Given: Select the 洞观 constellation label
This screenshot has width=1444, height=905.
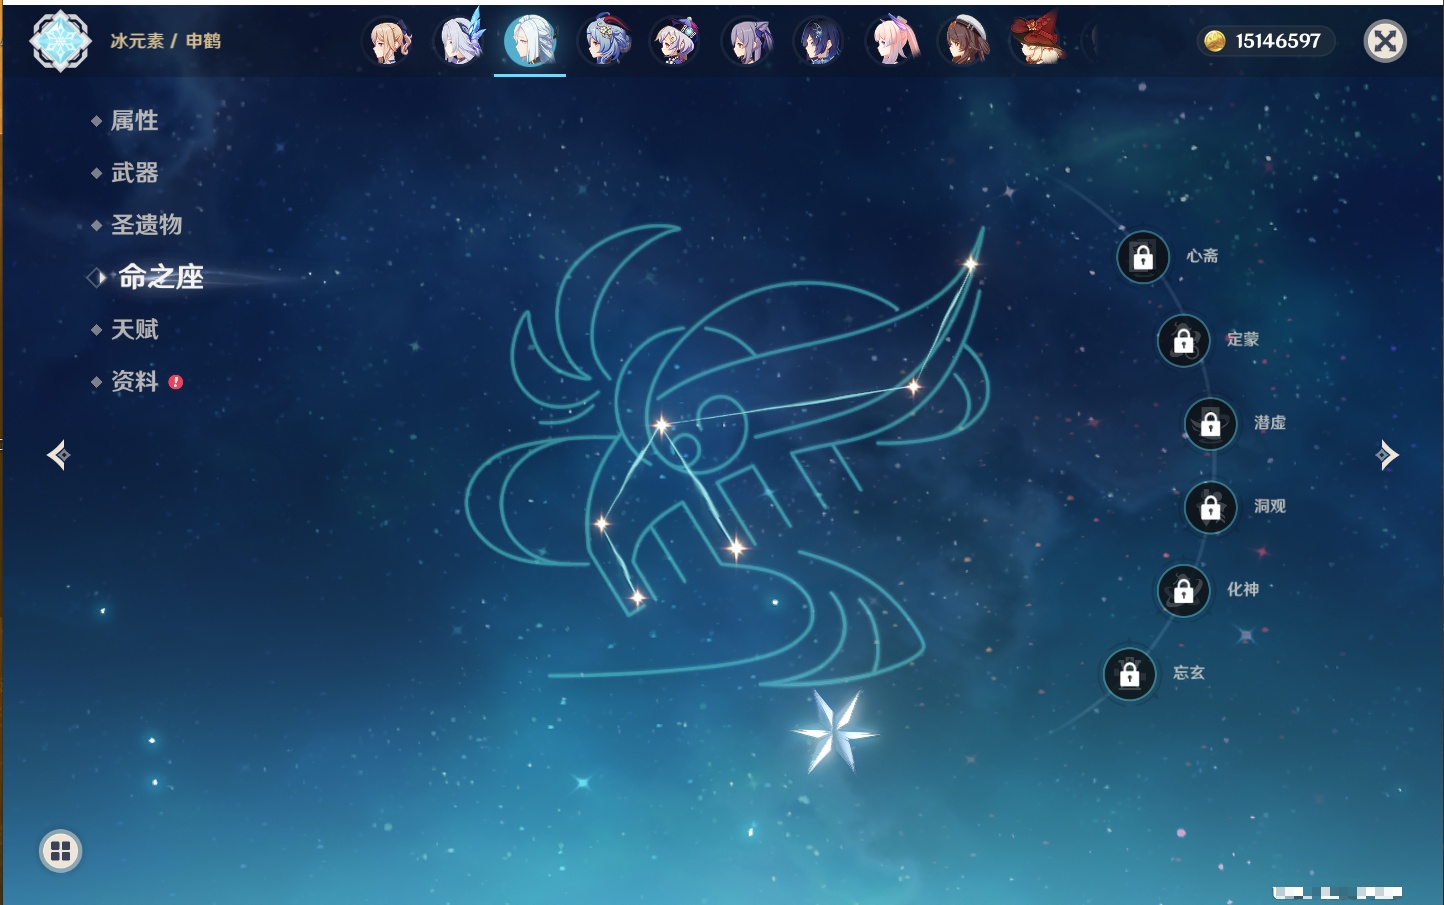Looking at the screenshot, I should (1270, 506).
